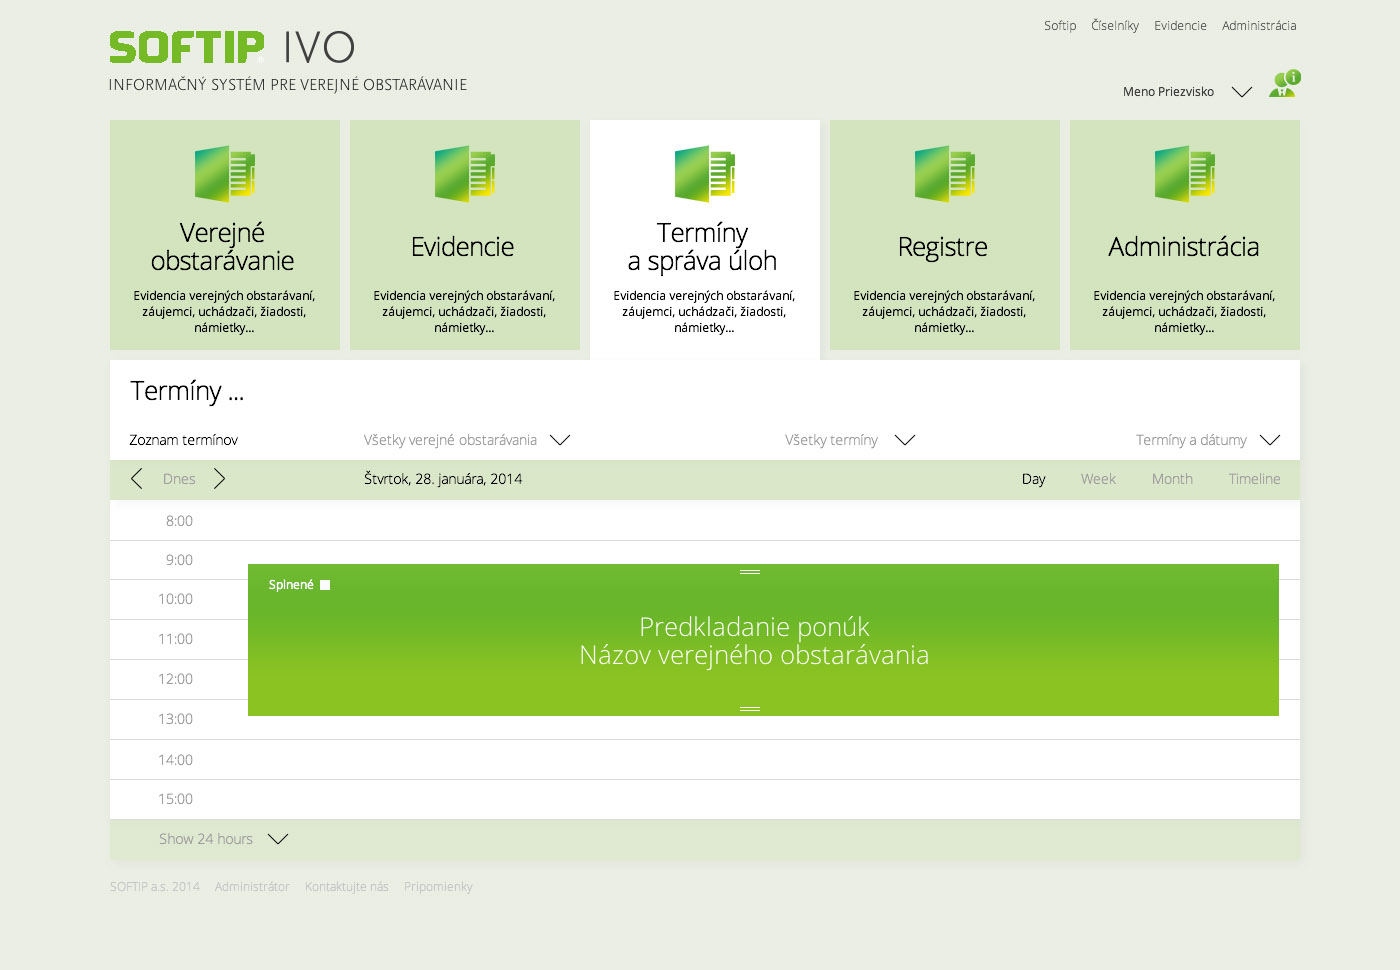Screen dimensions: 1400x970
Task: Open the Registre card title
Action: (x=943, y=247)
